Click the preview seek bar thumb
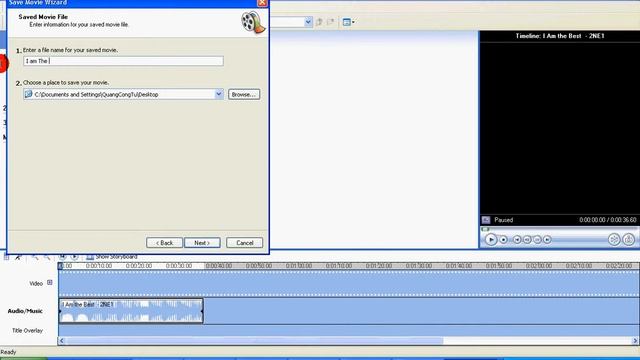 485,229
